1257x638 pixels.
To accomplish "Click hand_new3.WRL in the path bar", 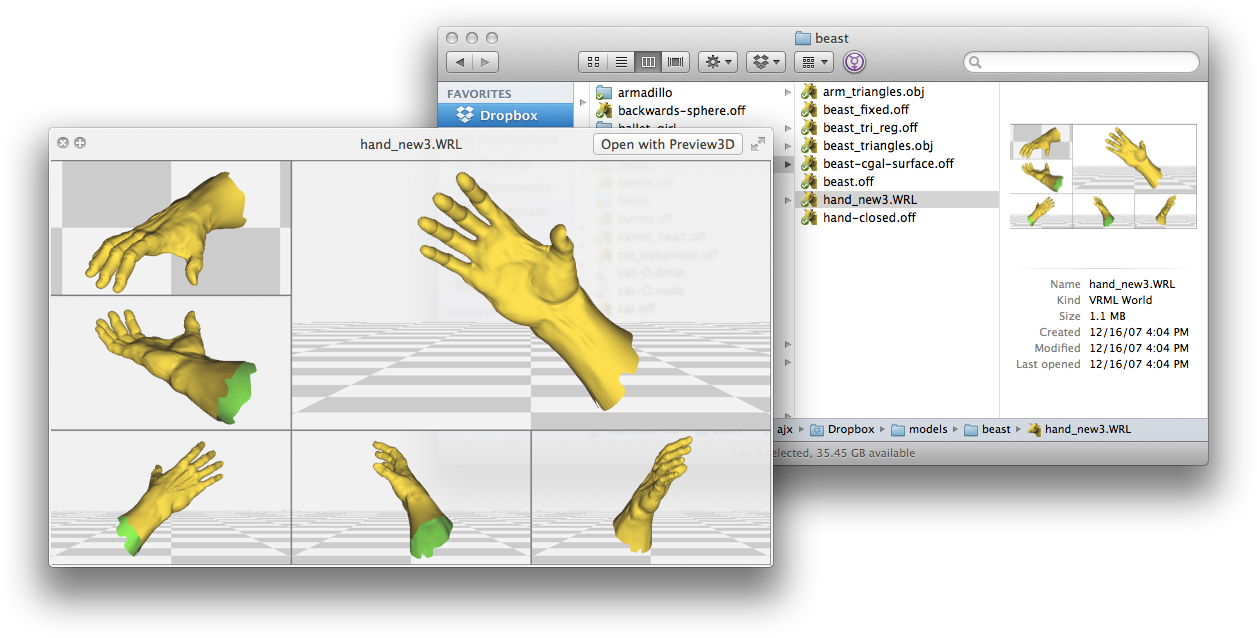I will click(x=1086, y=429).
